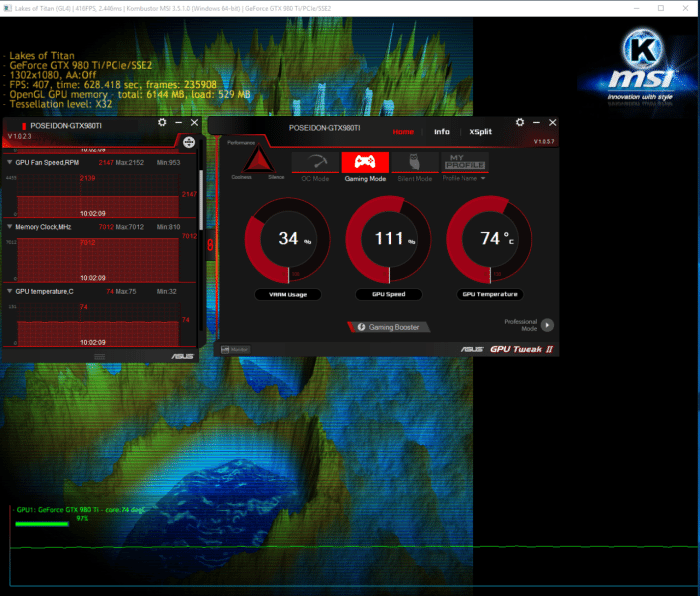Click 'Min:810' memory clock value

tap(168, 227)
